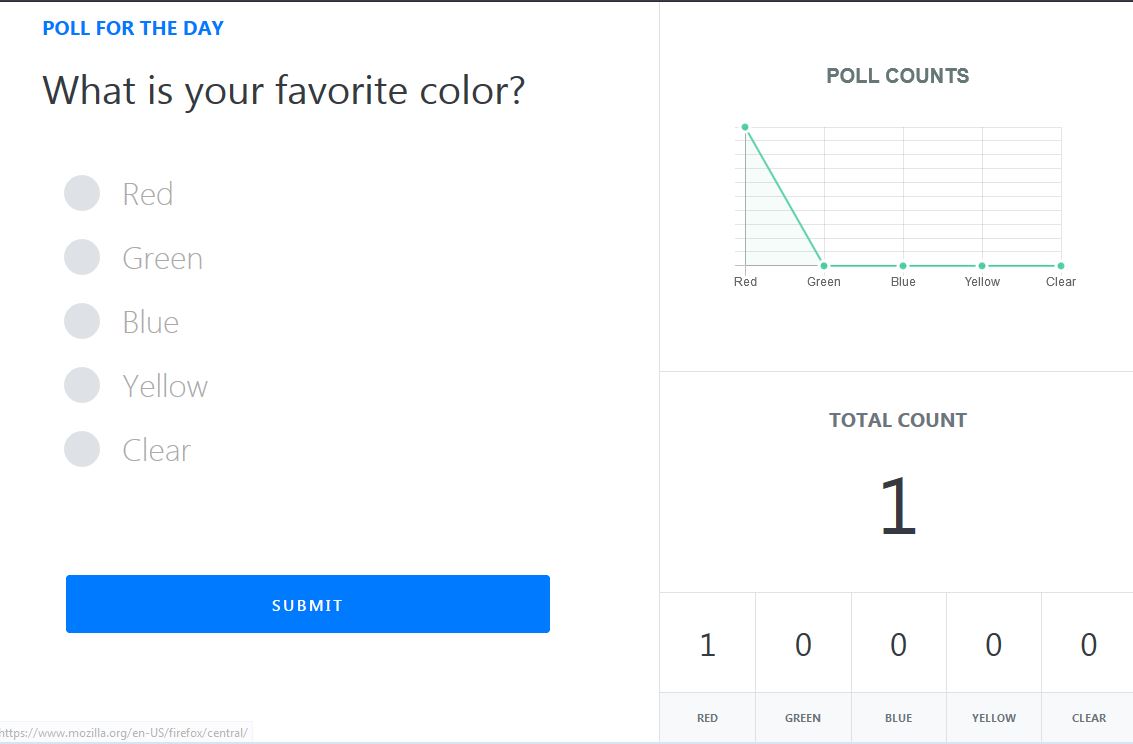This screenshot has width=1133, height=744.
Task: Click the Yellow option label text
Action: (165, 386)
